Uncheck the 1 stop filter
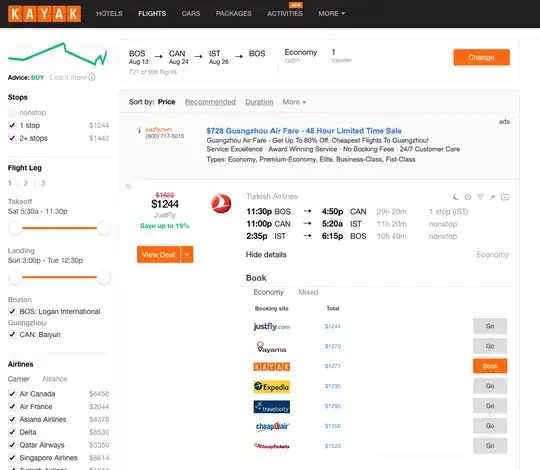This screenshot has width=540, height=470. pos(12,125)
